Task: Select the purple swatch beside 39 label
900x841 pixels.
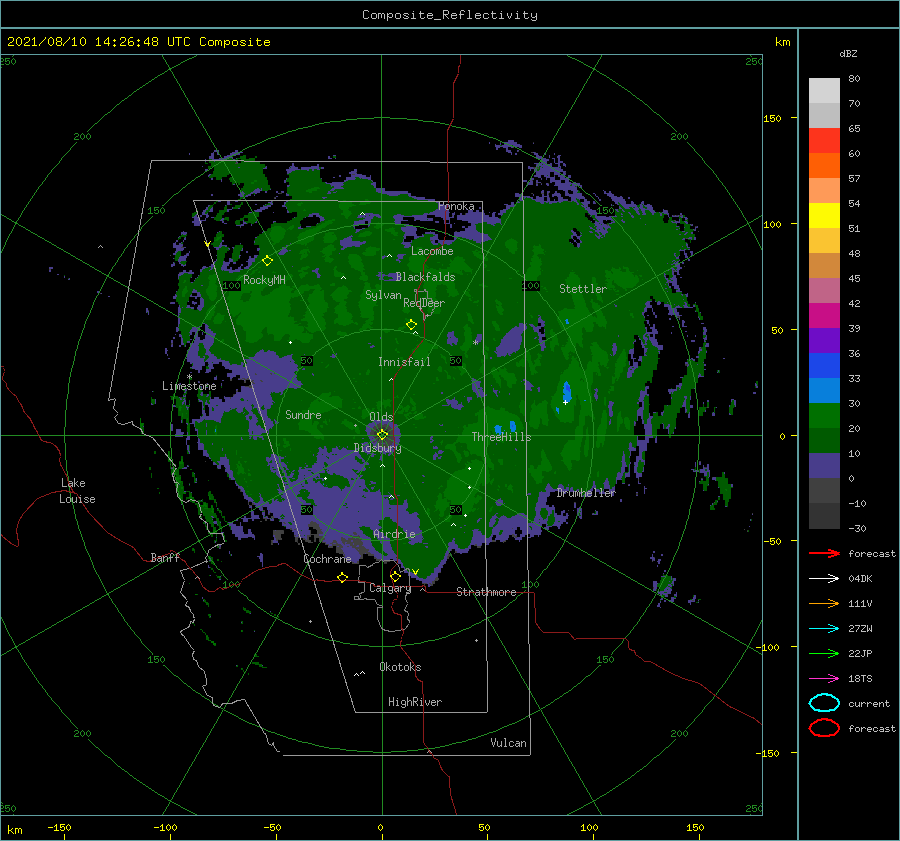Action: [x=824, y=341]
